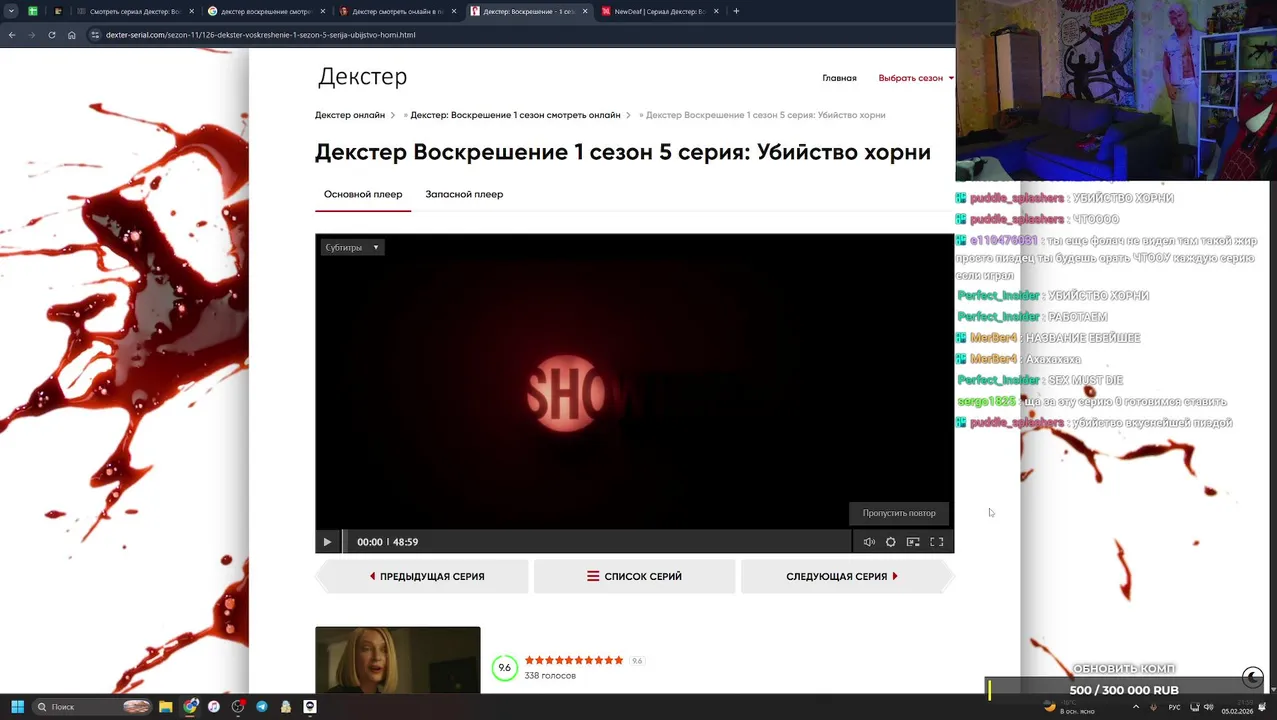Click the browser forward arrow
The image size is (1277, 720).
tap(32, 35)
